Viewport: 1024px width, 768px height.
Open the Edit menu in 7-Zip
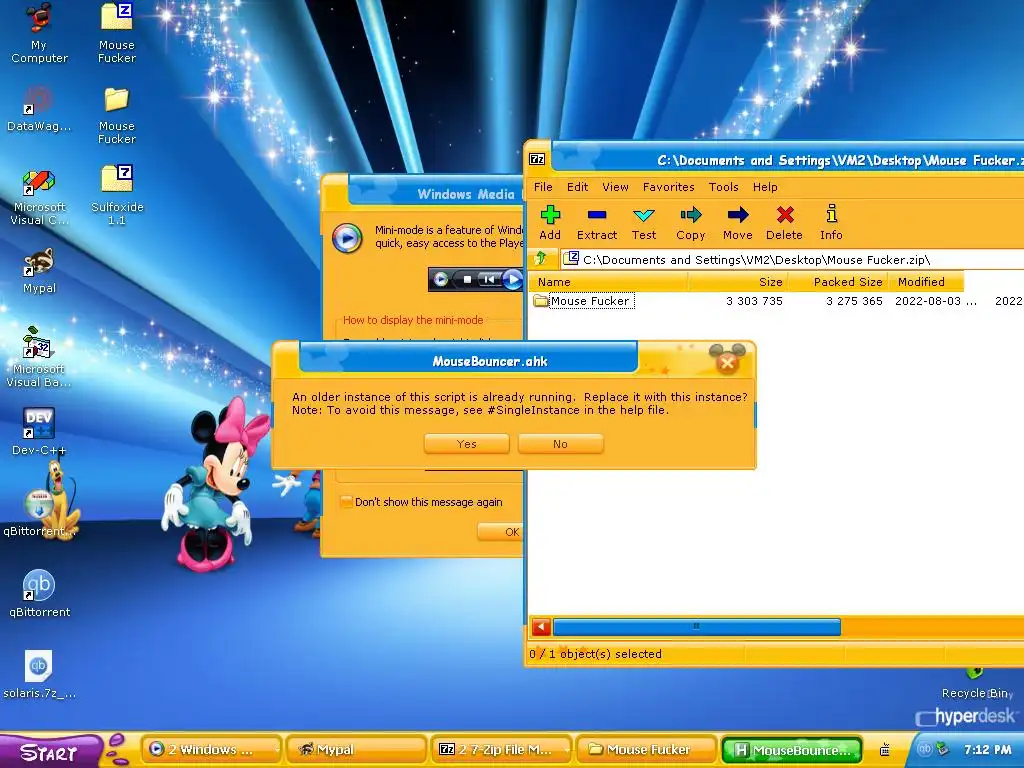(577, 187)
